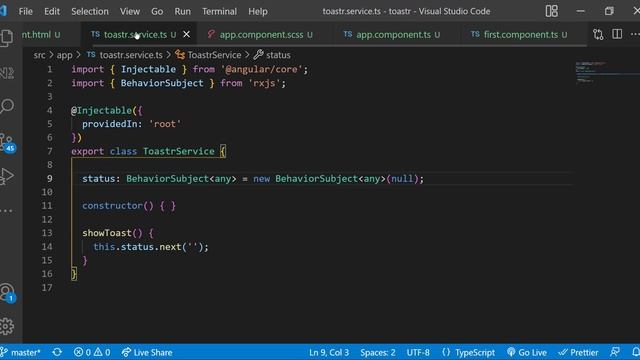Viewport: 640px width, 360px height.
Task: Click Go Live in the status bar
Action: [527, 352]
